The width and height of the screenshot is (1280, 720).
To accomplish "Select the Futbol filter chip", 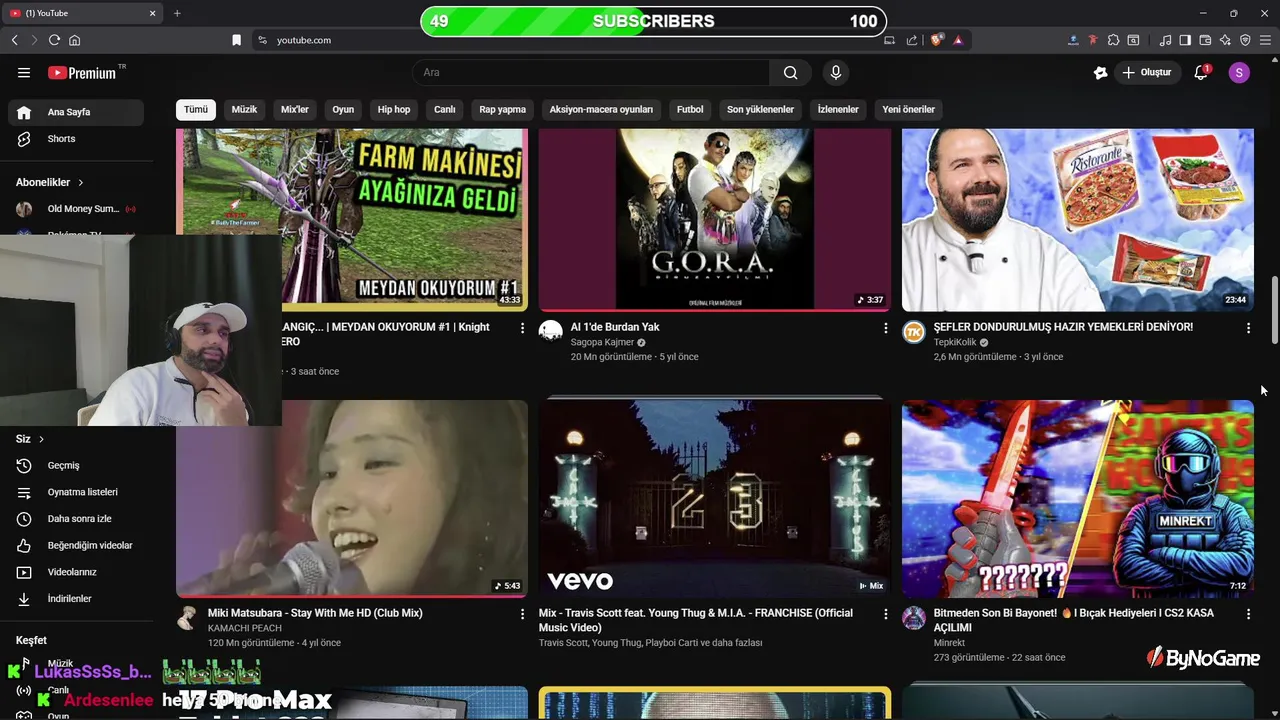I will pyautogui.click(x=690, y=109).
